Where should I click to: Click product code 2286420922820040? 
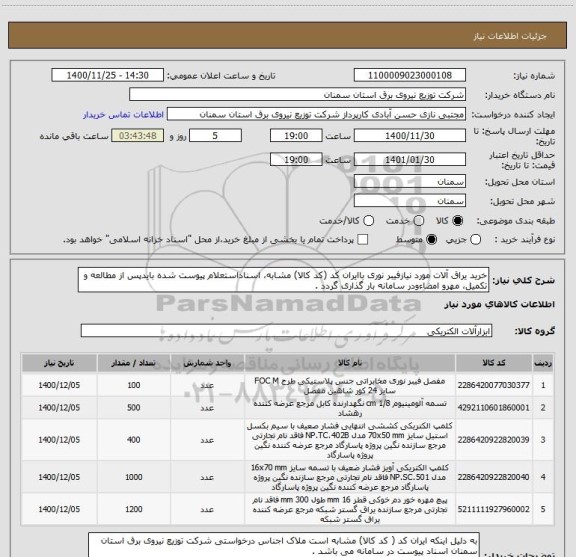(493, 477)
